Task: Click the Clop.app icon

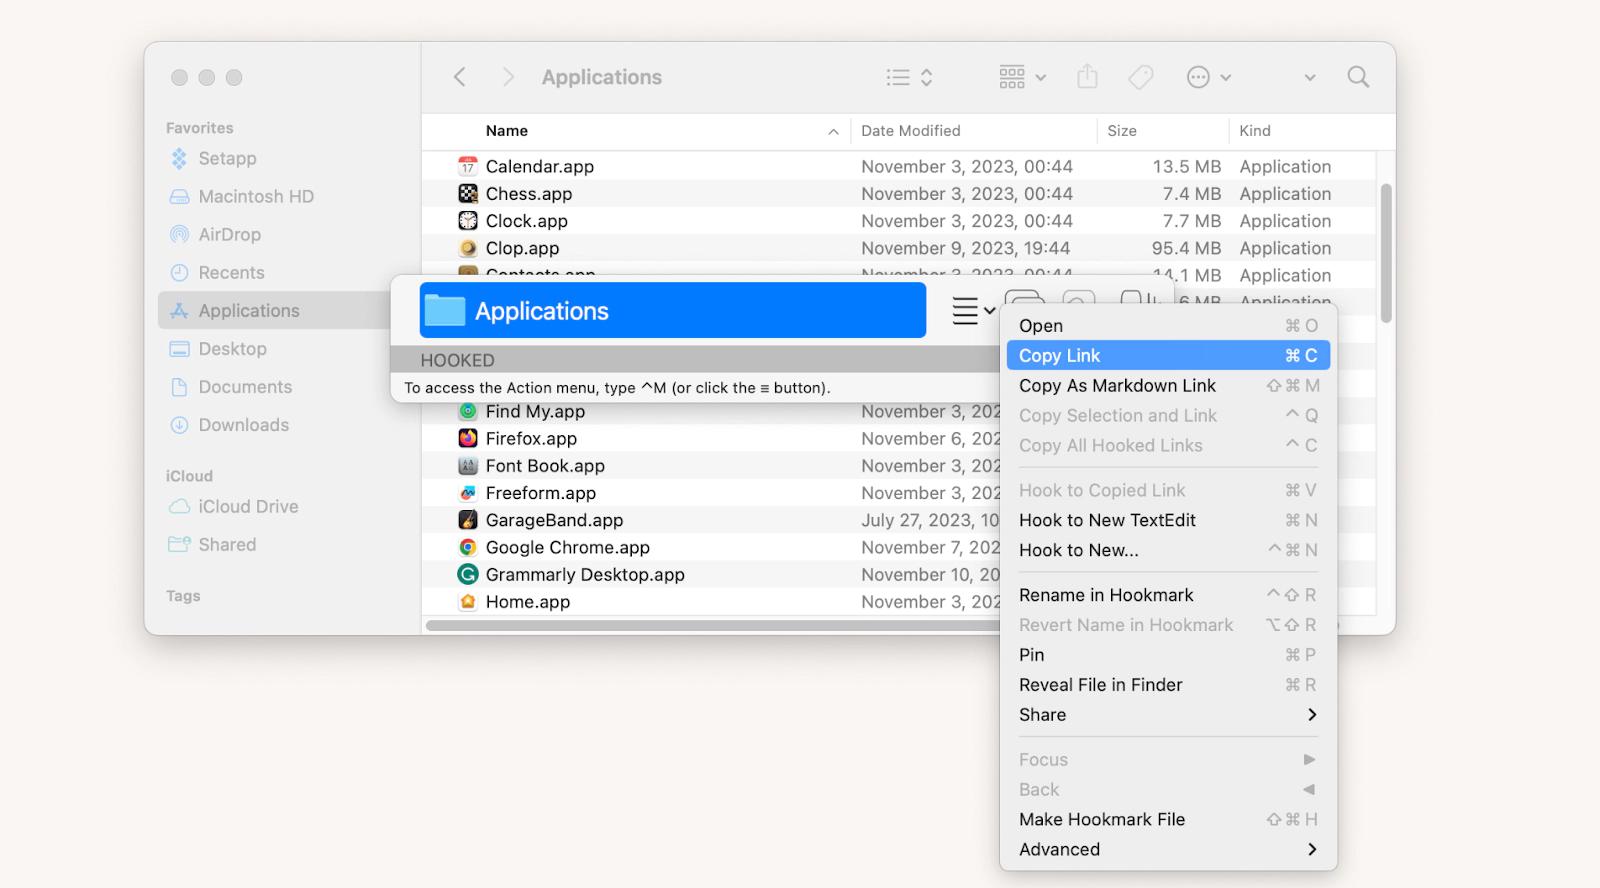Action: (x=468, y=248)
